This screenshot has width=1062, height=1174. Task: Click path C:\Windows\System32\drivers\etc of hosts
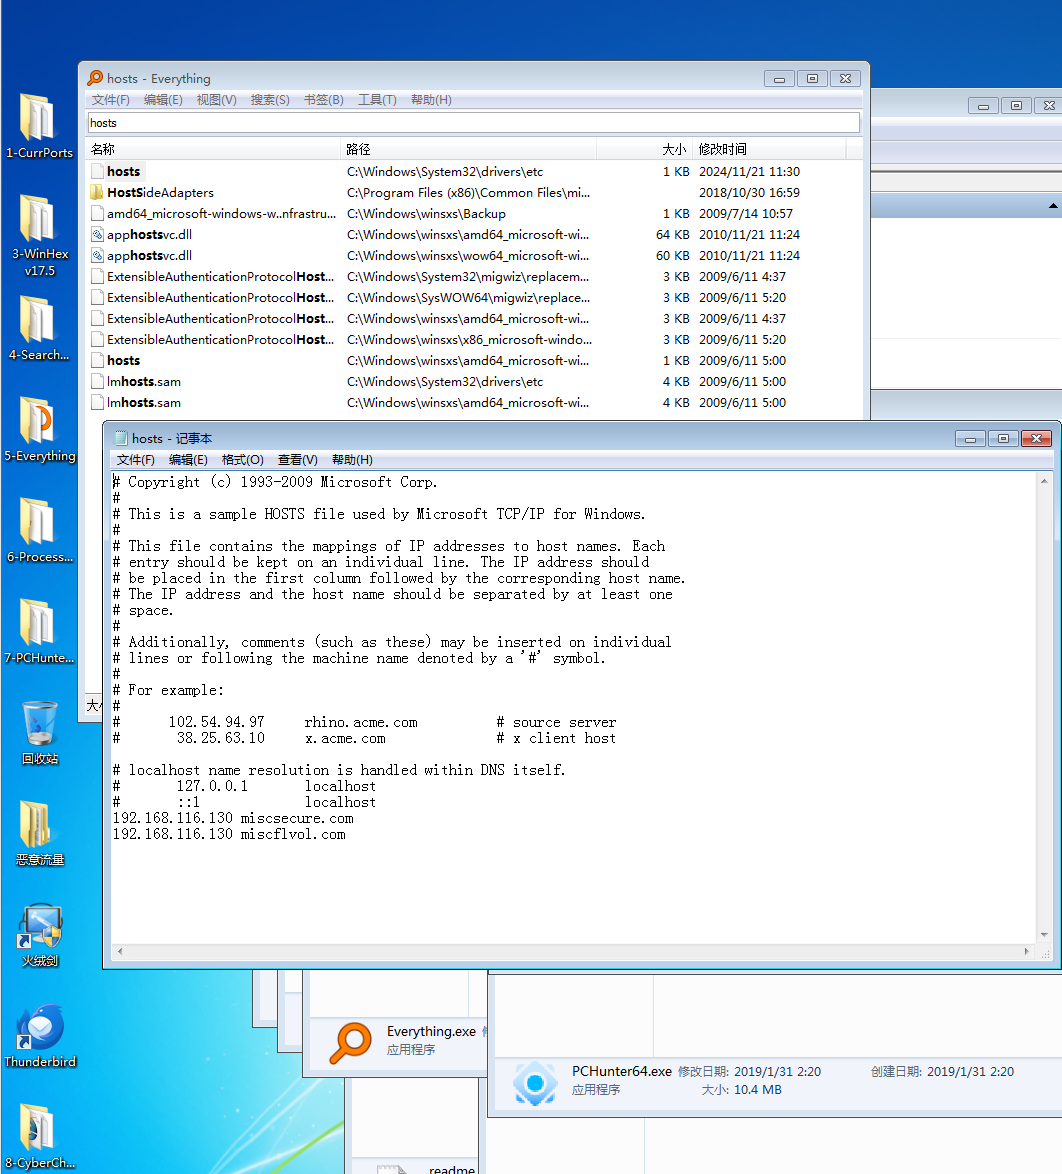click(445, 171)
